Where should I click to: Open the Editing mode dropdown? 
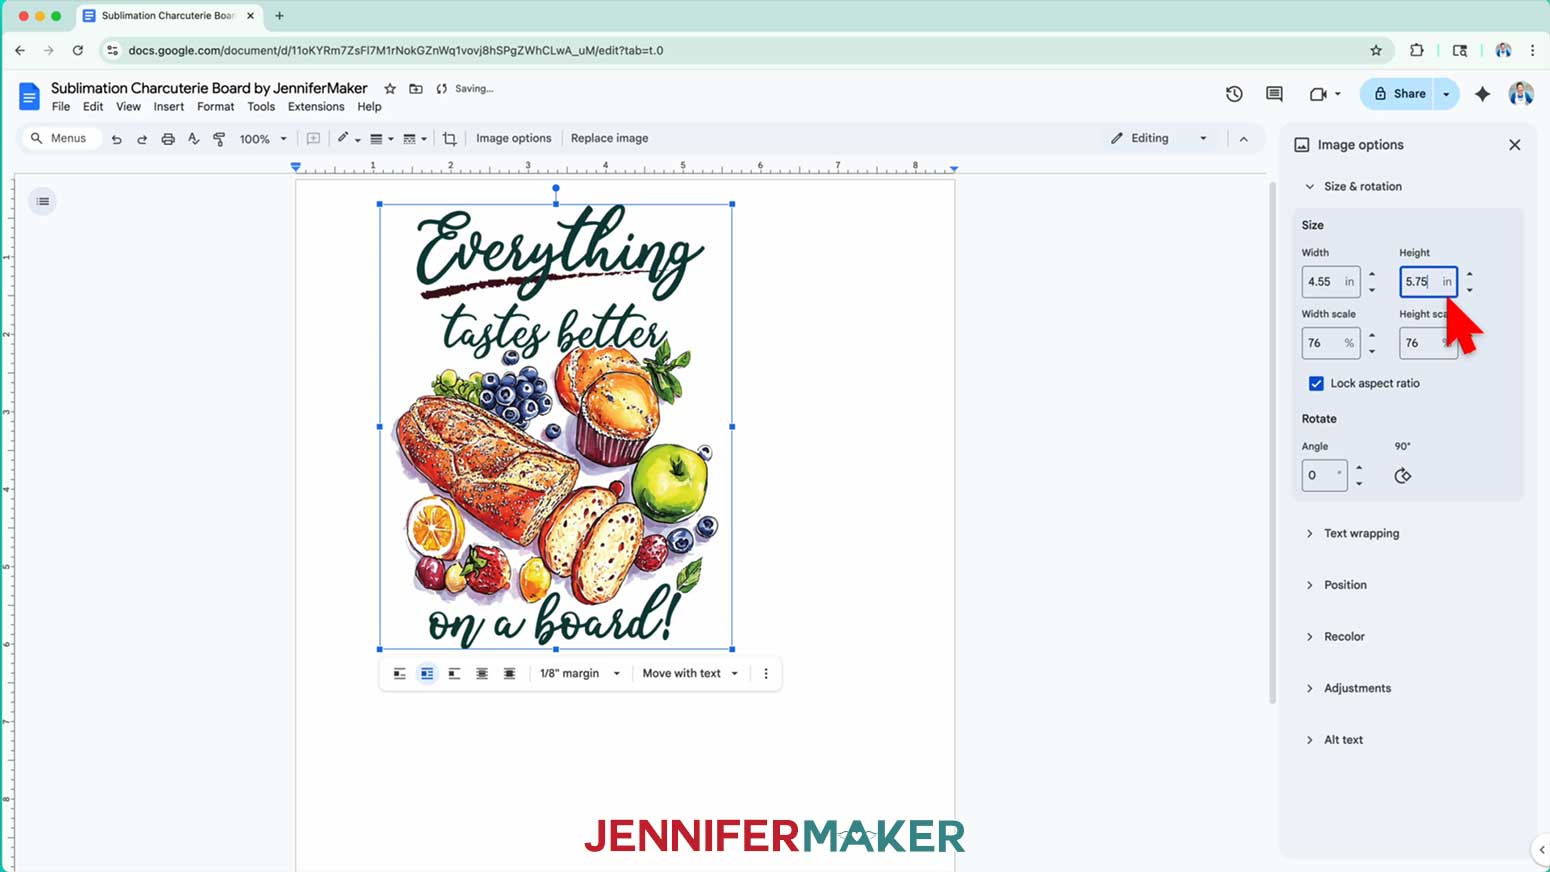click(x=1159, y=139)
